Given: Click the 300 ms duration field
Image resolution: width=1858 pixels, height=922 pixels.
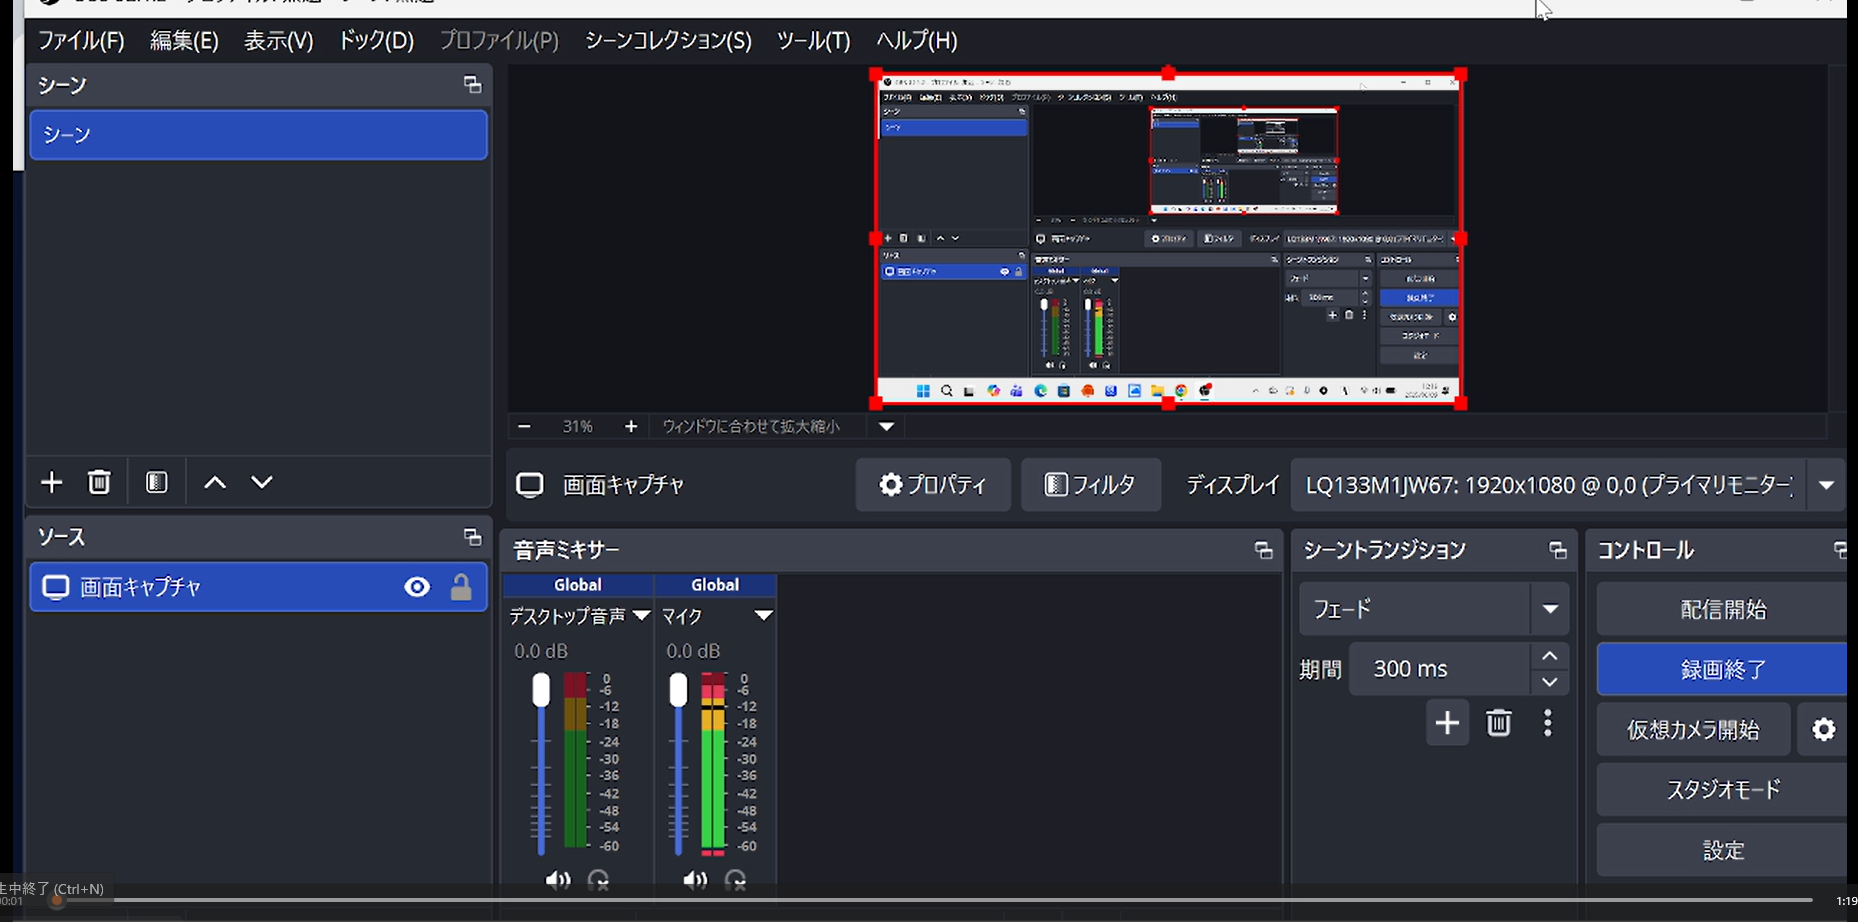Looking at the screenshot, I should coord(1440,669).
